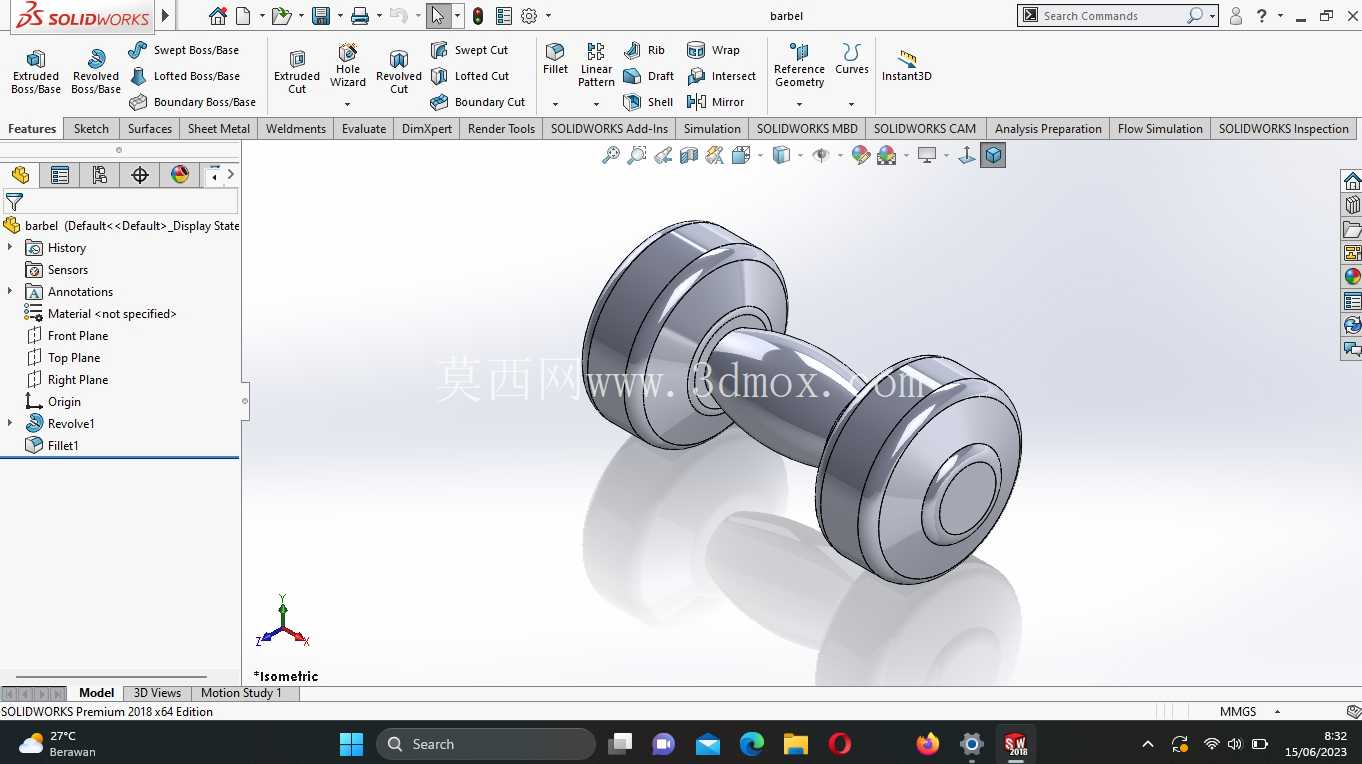
Task: Select the Boundary Cut tool
Action: [477, 102]
